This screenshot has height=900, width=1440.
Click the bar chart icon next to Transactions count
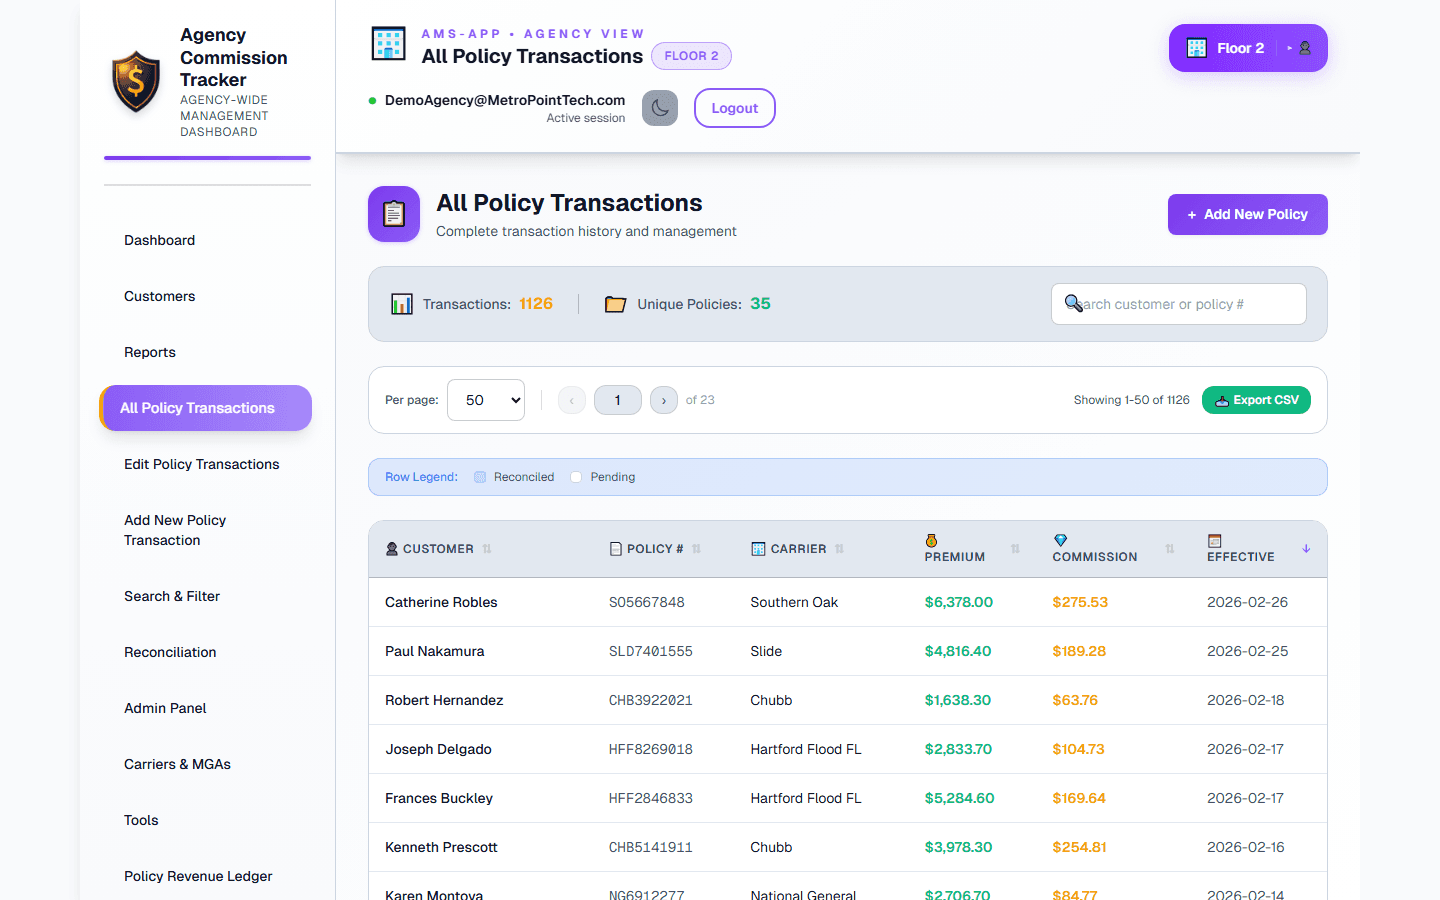401,303
